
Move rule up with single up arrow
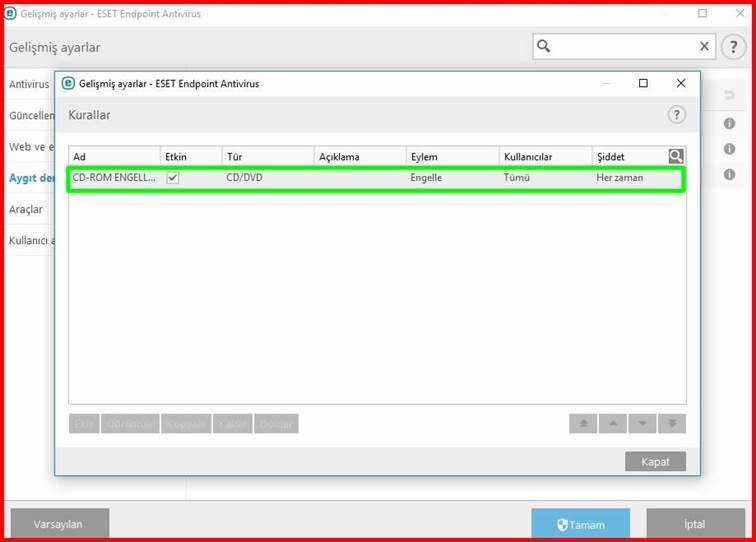pos(613,423)
